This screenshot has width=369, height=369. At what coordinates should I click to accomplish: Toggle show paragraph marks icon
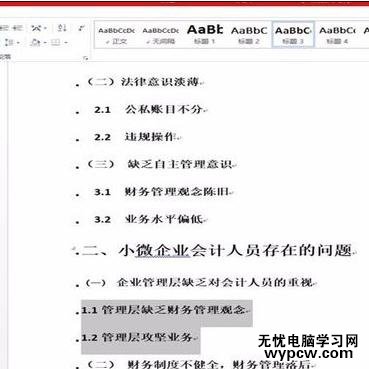pos(82,28)
